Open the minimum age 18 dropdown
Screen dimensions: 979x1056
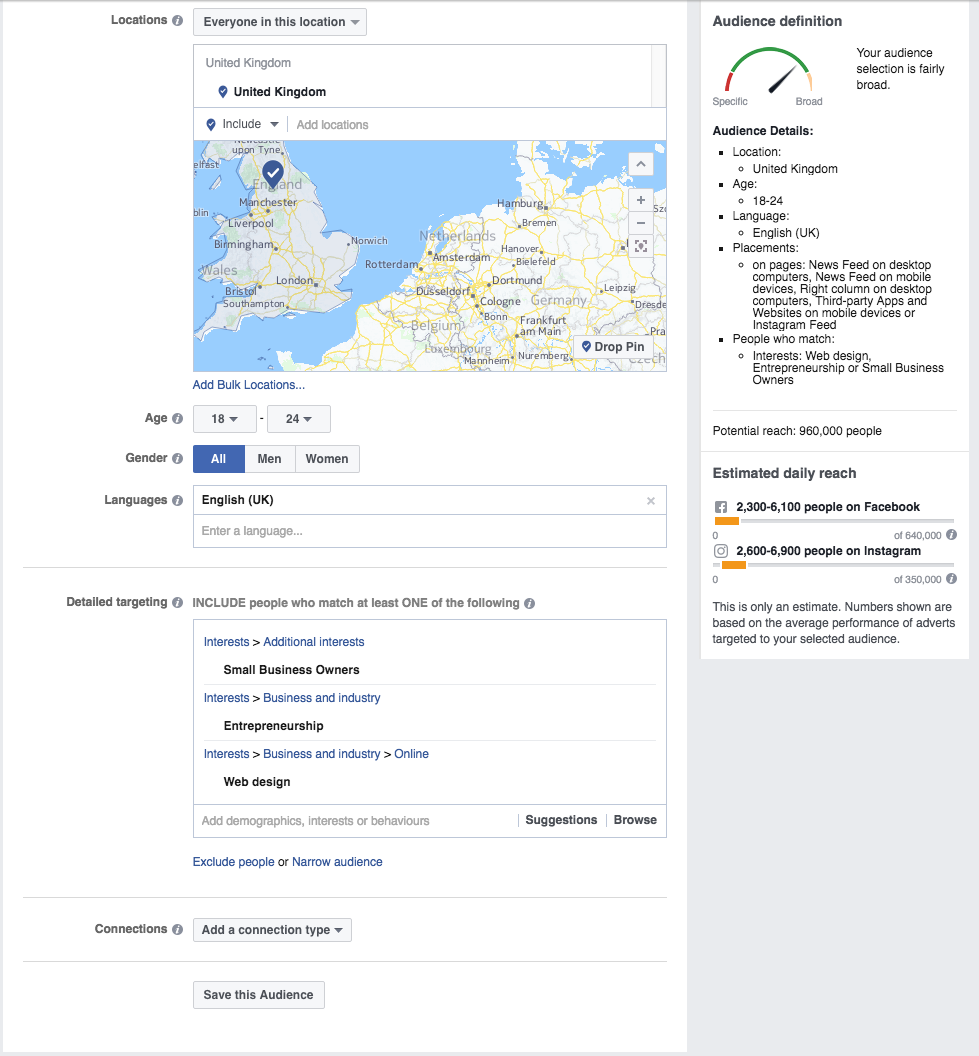[x=223, y=419]
